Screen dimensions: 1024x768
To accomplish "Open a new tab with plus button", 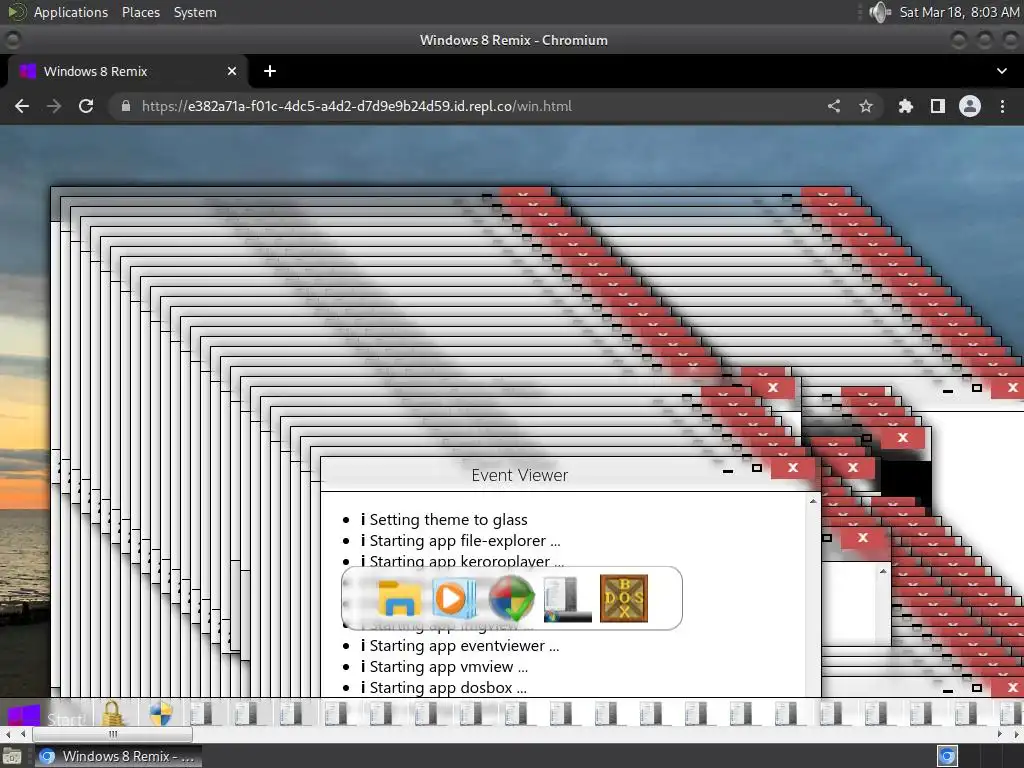I will 270,71.
